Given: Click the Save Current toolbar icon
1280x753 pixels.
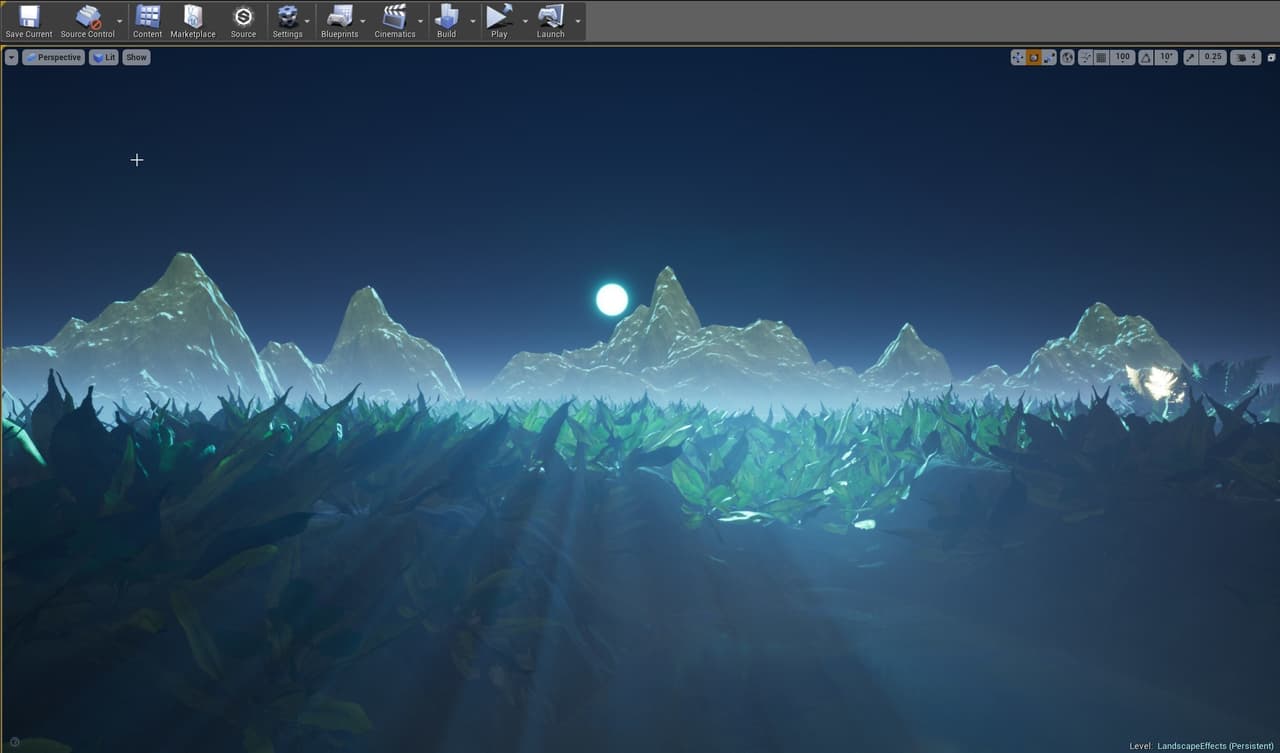Looking at the screenshot, I should click(x=28, y=21).
